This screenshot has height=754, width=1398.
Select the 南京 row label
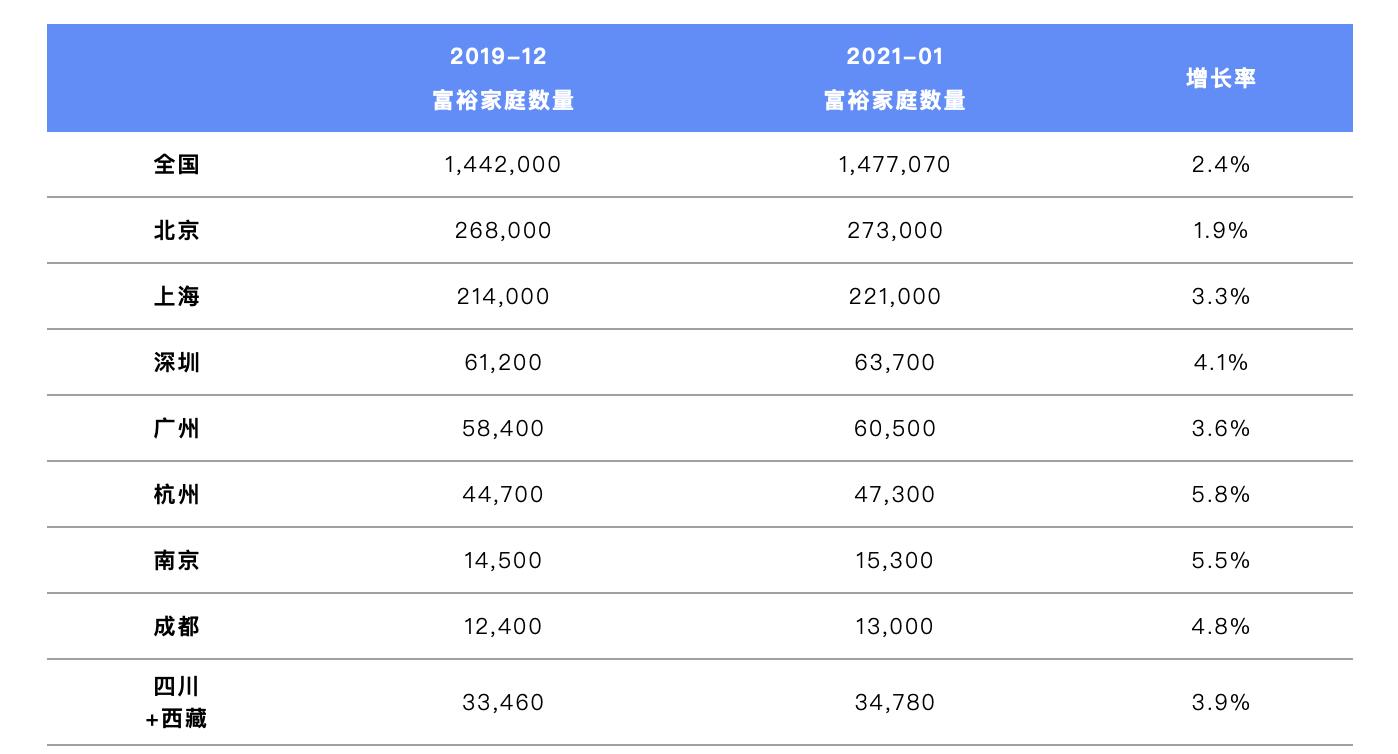(x=177, y=560)
